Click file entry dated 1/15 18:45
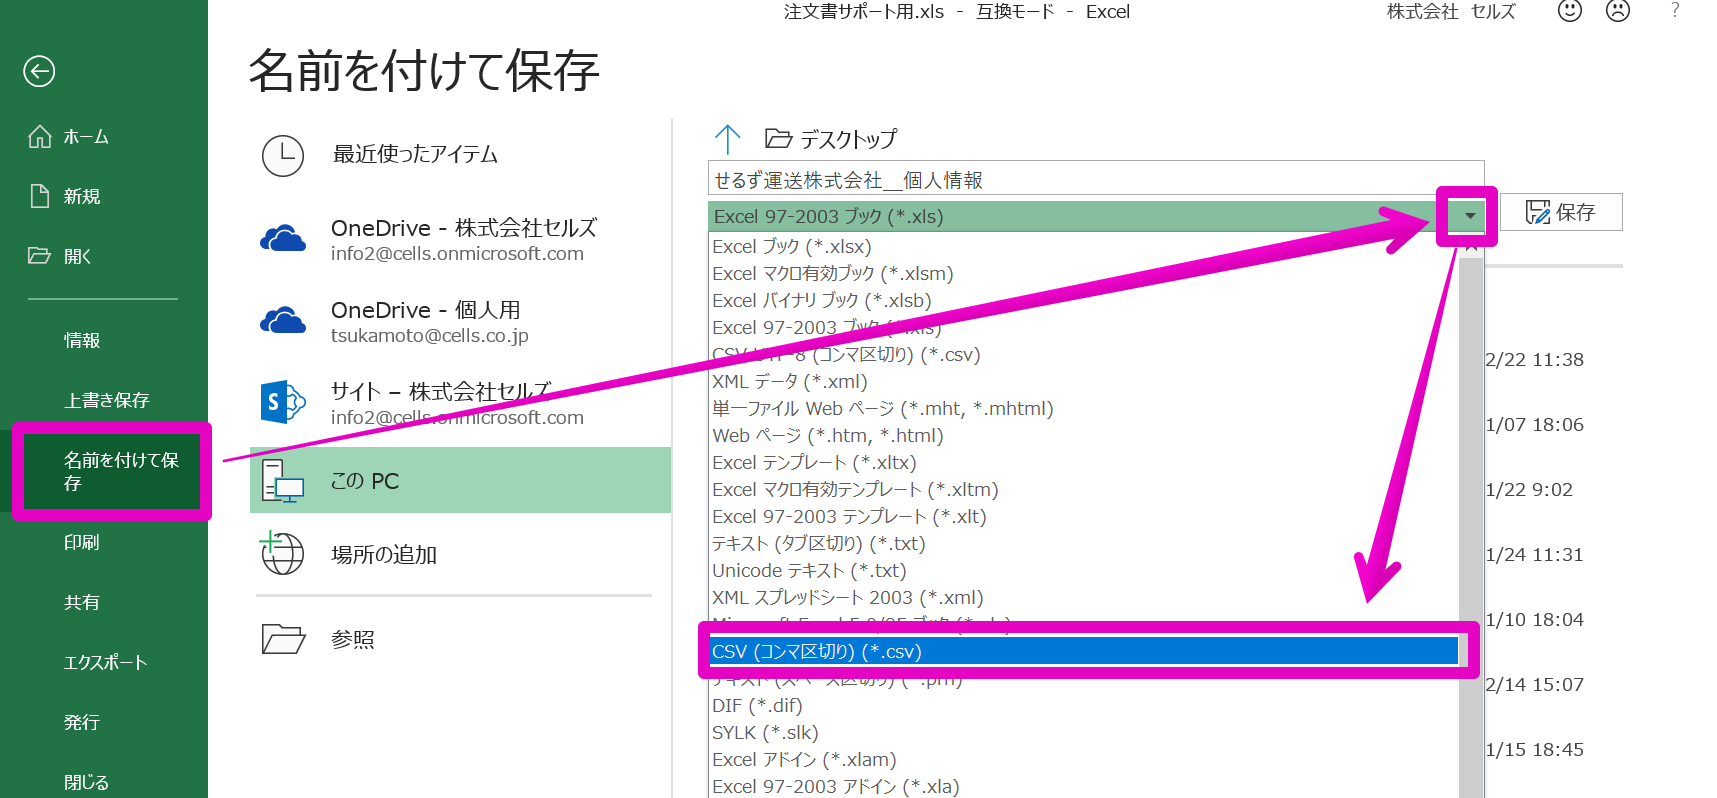Screen dimensions: 1717x798 coord(1535,750)
